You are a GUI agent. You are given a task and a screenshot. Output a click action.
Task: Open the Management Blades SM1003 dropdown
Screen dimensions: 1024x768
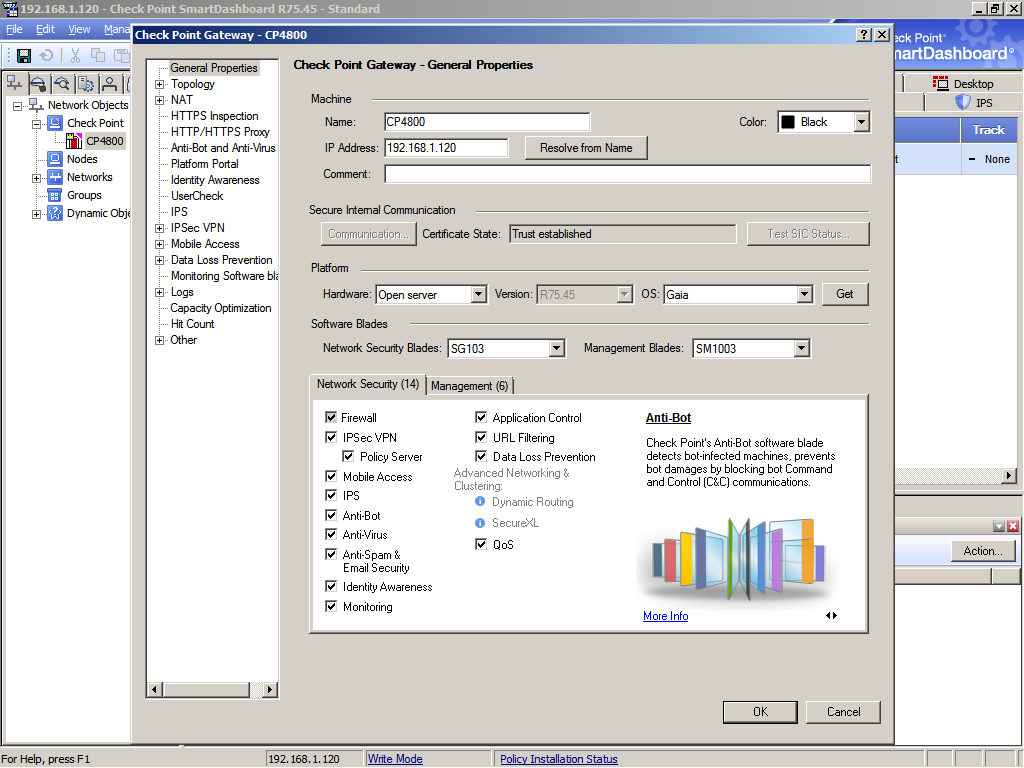tap(802, 348)
